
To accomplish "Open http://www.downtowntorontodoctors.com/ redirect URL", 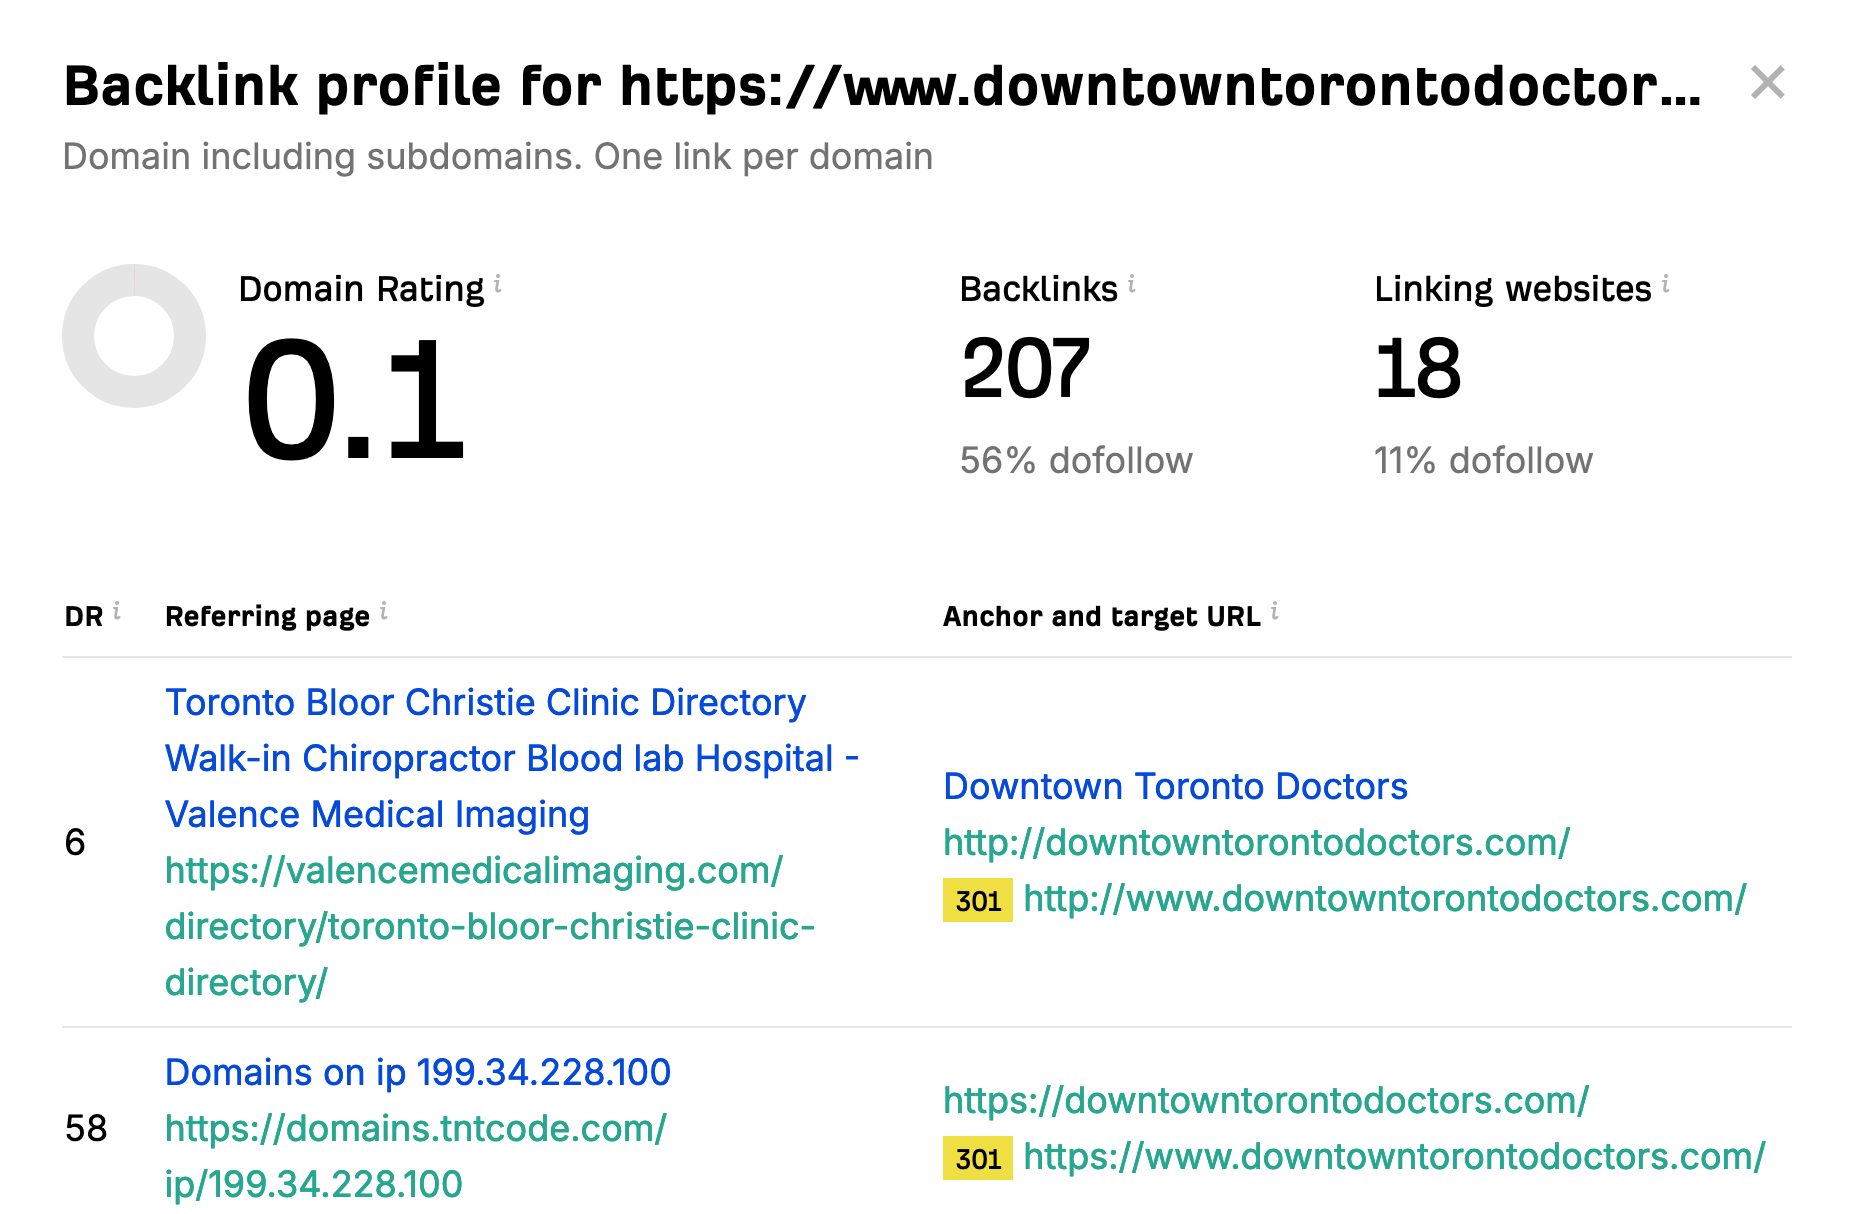I will [1384, 898].
